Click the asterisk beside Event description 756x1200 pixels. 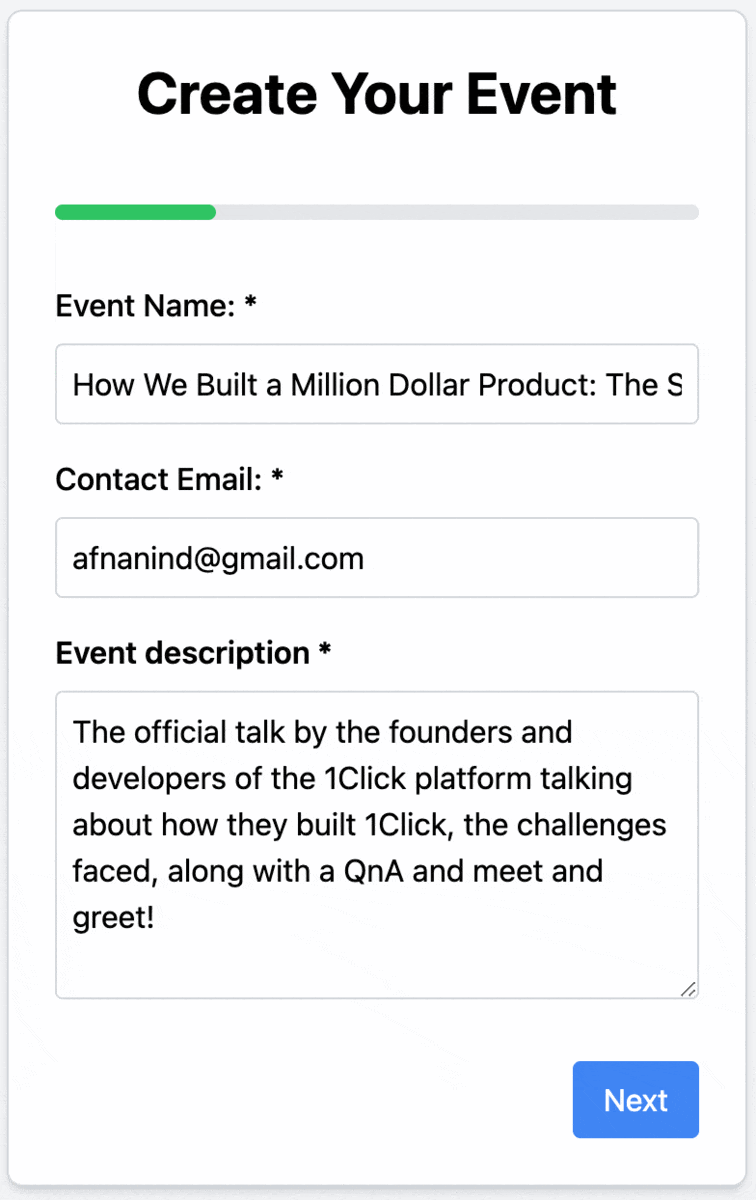[324, 651]
